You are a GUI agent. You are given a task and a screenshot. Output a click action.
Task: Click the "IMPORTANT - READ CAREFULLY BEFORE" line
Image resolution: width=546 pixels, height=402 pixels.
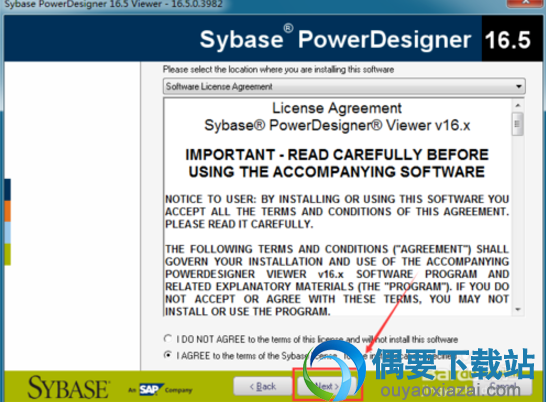tap(337, 155)
